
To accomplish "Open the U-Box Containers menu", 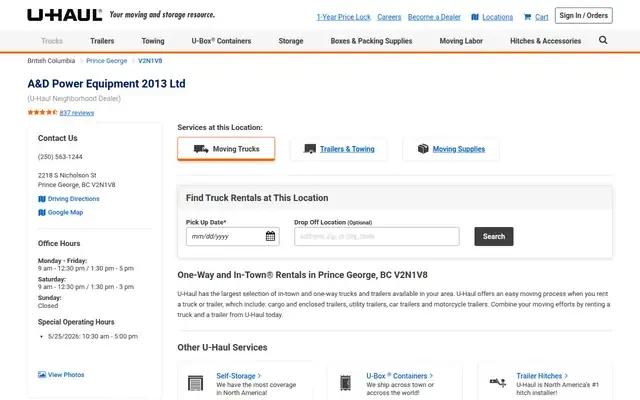I will (221, 41).
